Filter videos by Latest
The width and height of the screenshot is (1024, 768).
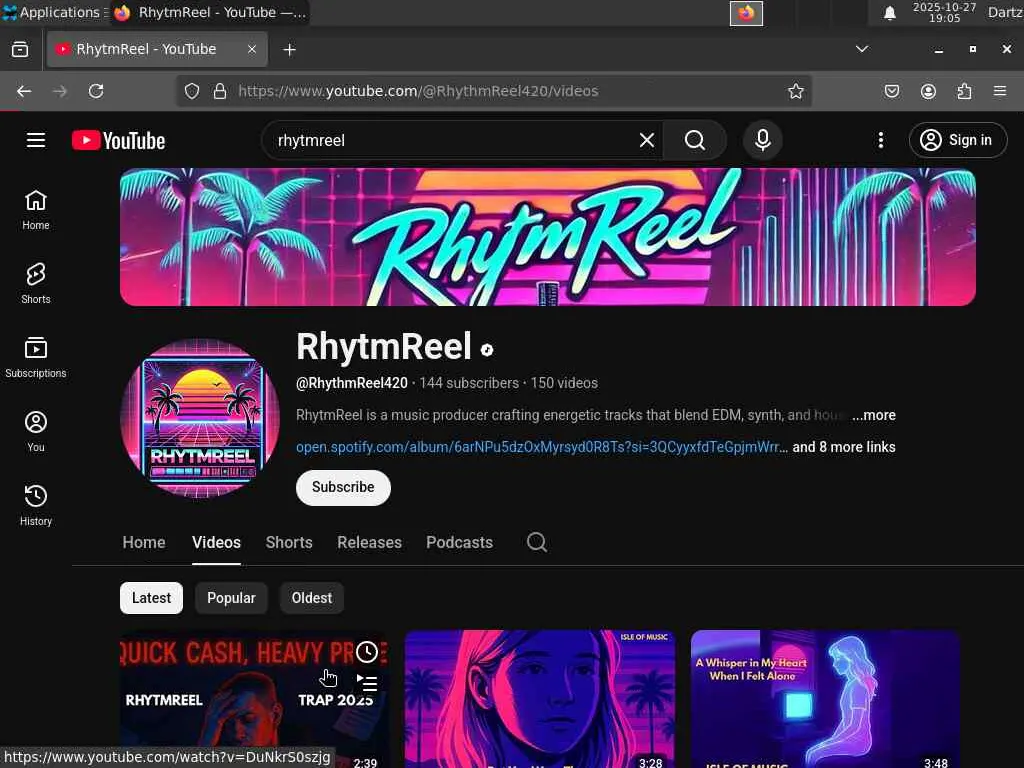click(152, 598)
